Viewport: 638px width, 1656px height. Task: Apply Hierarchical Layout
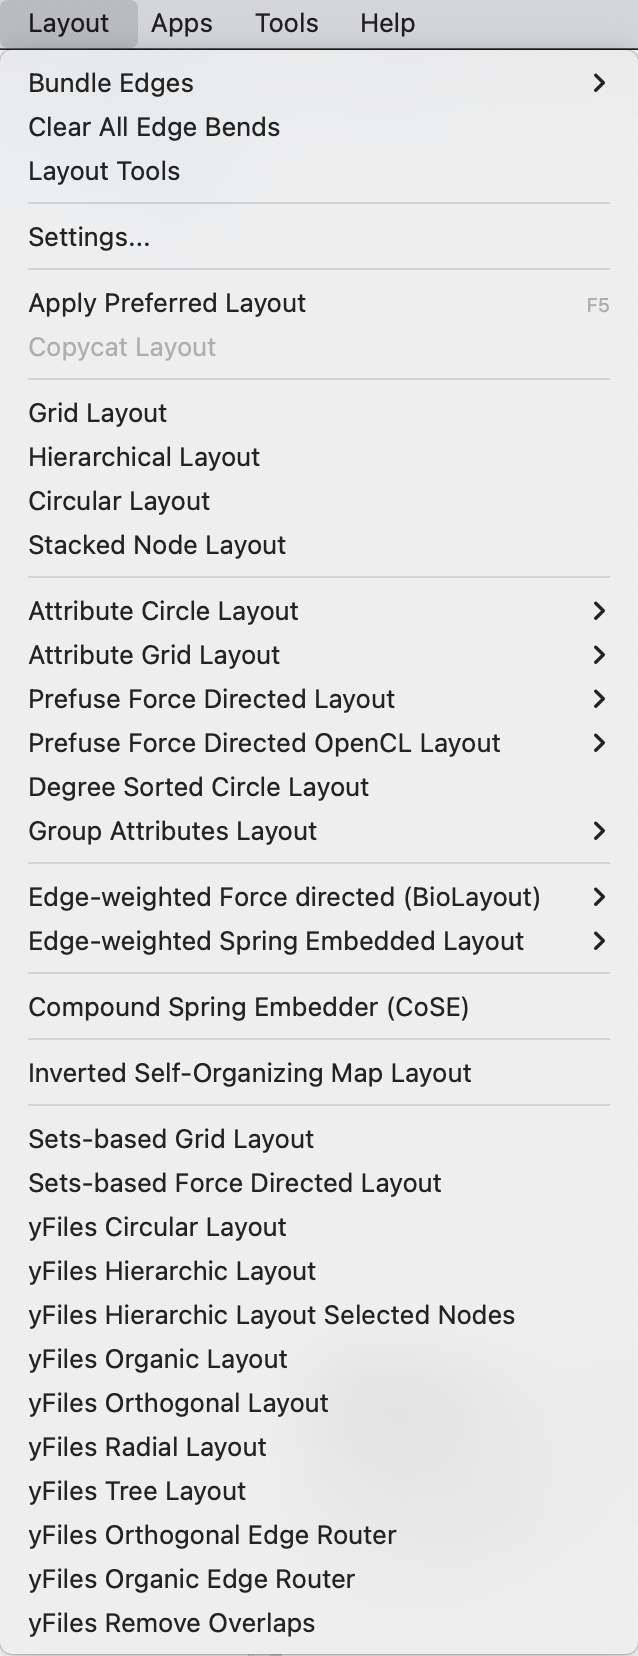pyautogui.click(x=144, y=457)
